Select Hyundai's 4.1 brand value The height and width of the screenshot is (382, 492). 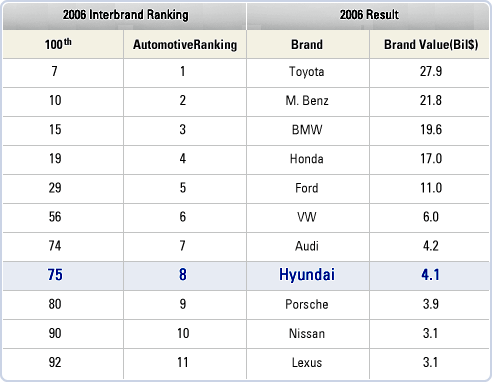431,275
